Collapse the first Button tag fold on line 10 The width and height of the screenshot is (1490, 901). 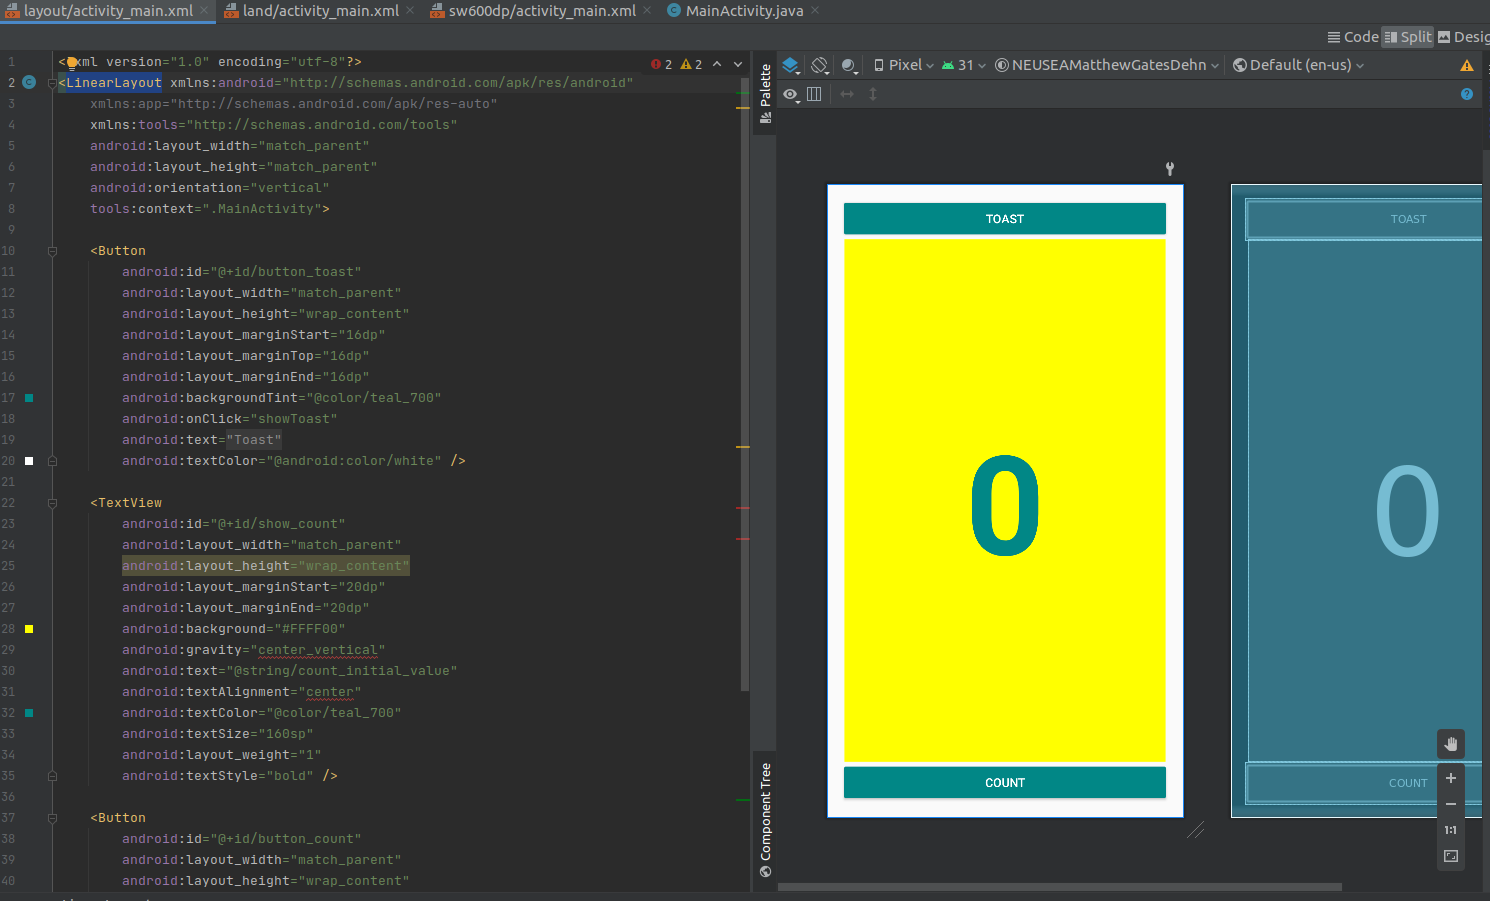(52, 251)
